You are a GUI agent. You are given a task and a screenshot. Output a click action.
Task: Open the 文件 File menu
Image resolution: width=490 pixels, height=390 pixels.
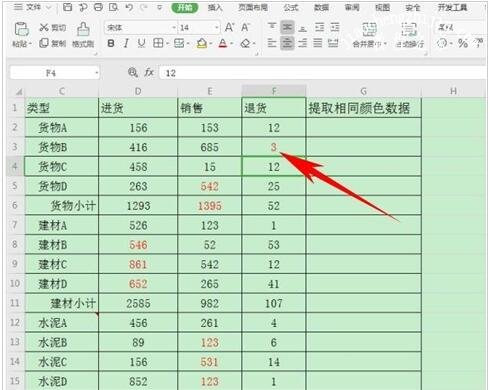click(x=28, y=7)
